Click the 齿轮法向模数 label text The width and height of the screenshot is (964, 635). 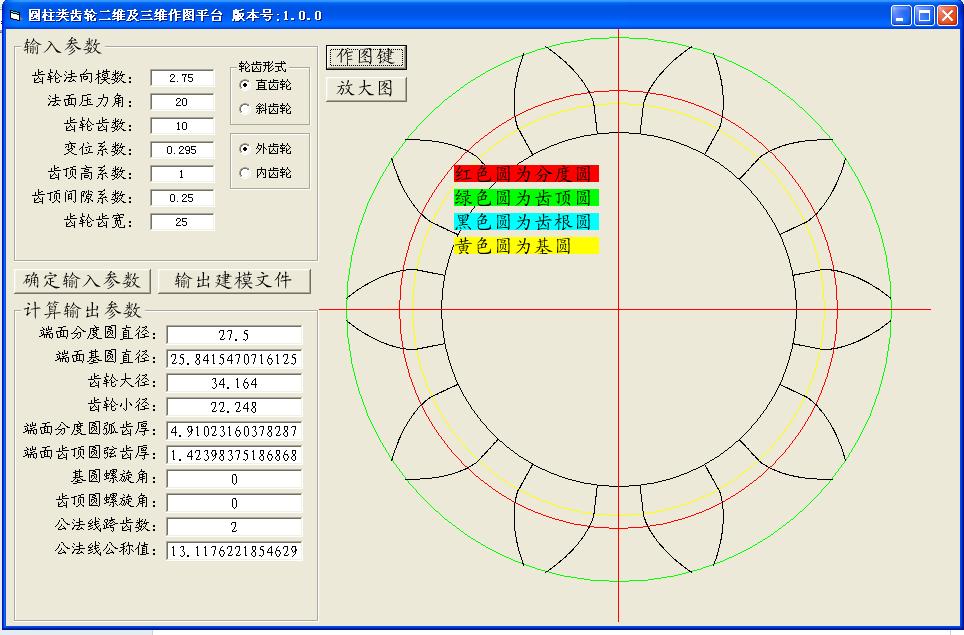click(82, 77)
